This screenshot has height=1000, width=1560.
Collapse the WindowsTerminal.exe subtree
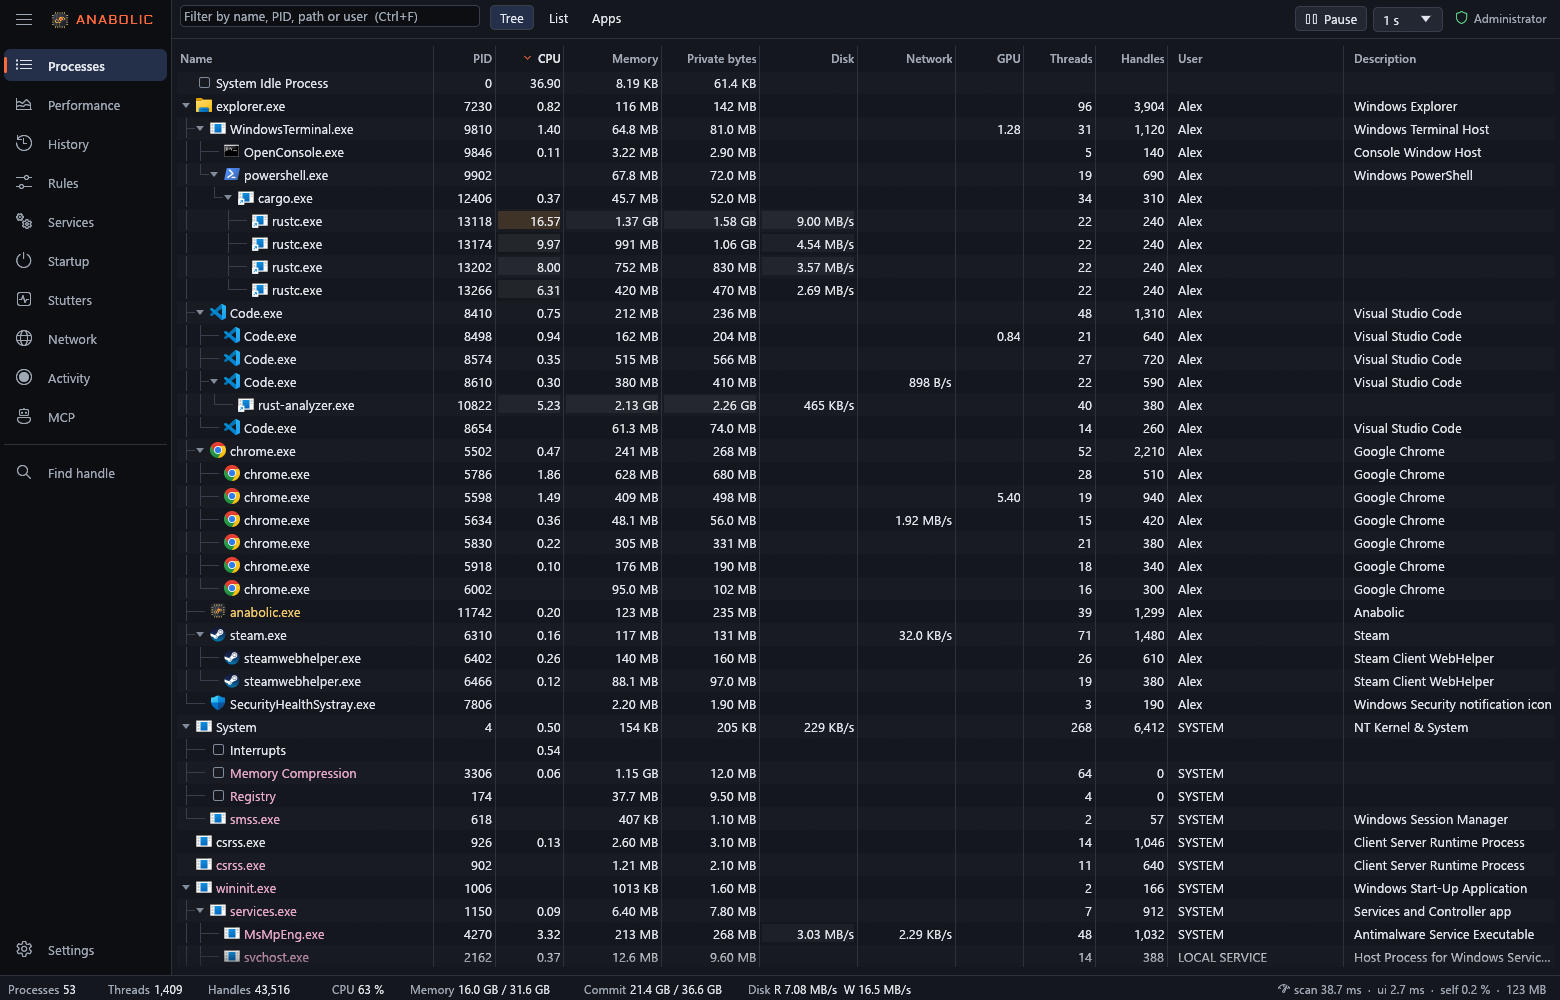coord(200,129)
